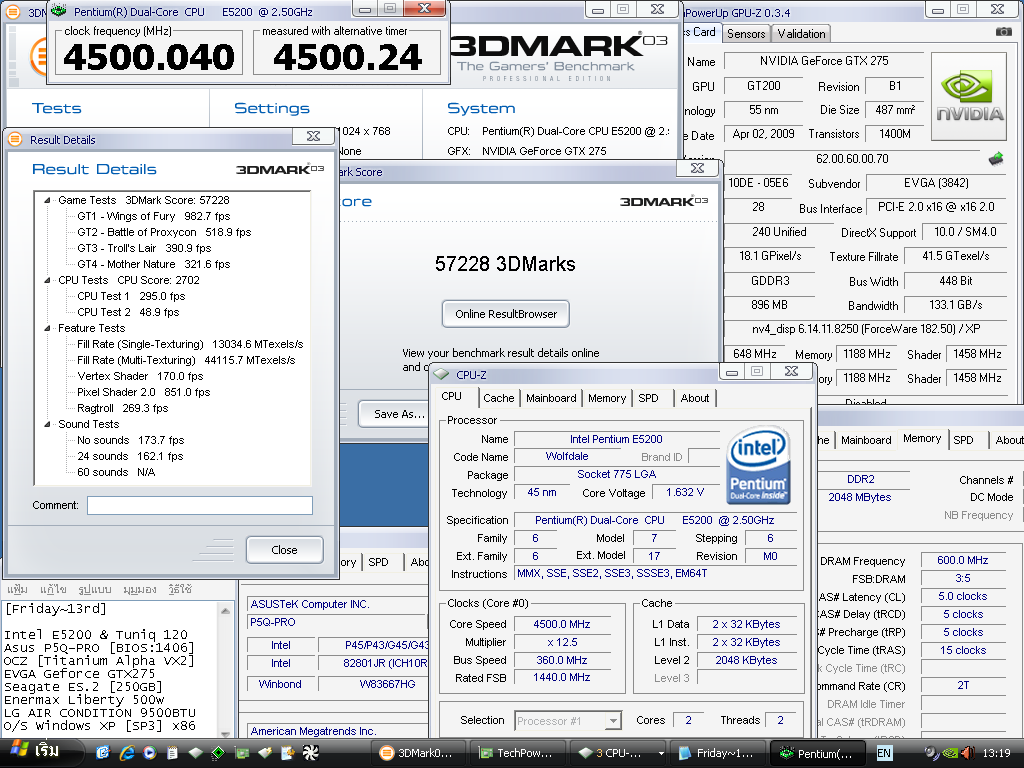Viewport: 1024px width, 768px height.
Task: Click the system clock showing 13:19
Action: [996, 753]
